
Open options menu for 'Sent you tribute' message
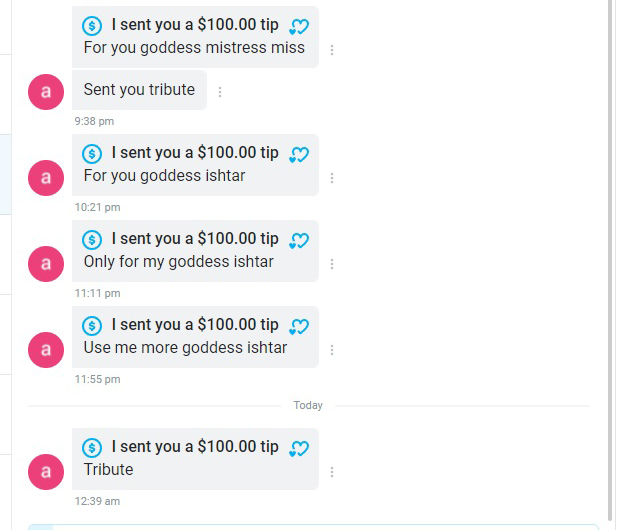pyautogui.click(x=220, y=92)
